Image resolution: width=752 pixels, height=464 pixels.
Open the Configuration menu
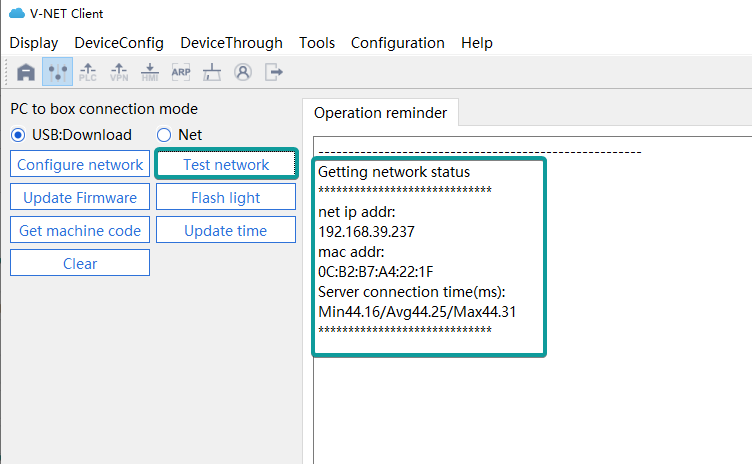point(398,43)
